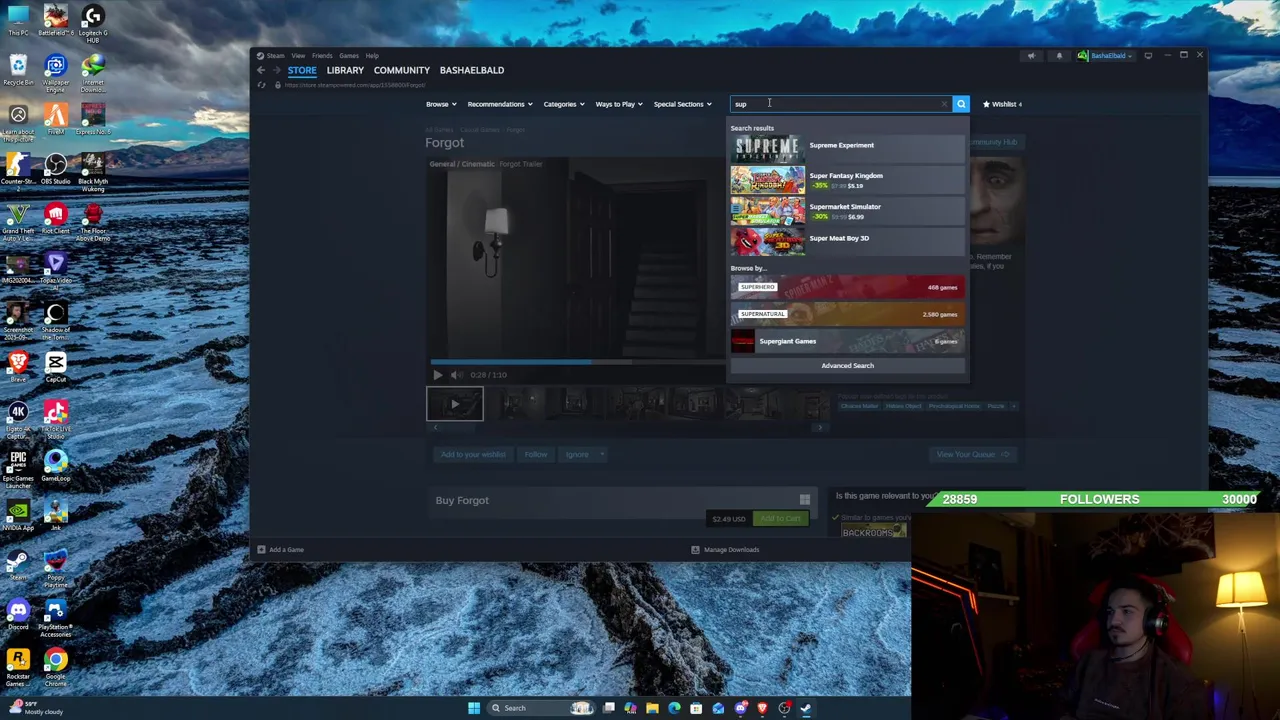Screen dimensions: 1280x720
Task: Select the STORE tab
Action: click(x=302, y=70)
